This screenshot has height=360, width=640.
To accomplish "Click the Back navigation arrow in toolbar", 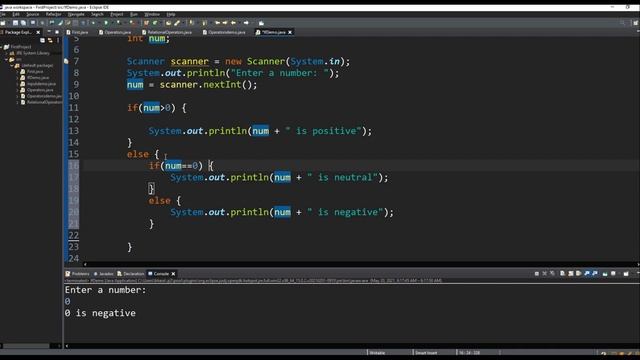I will click(233, 22).
